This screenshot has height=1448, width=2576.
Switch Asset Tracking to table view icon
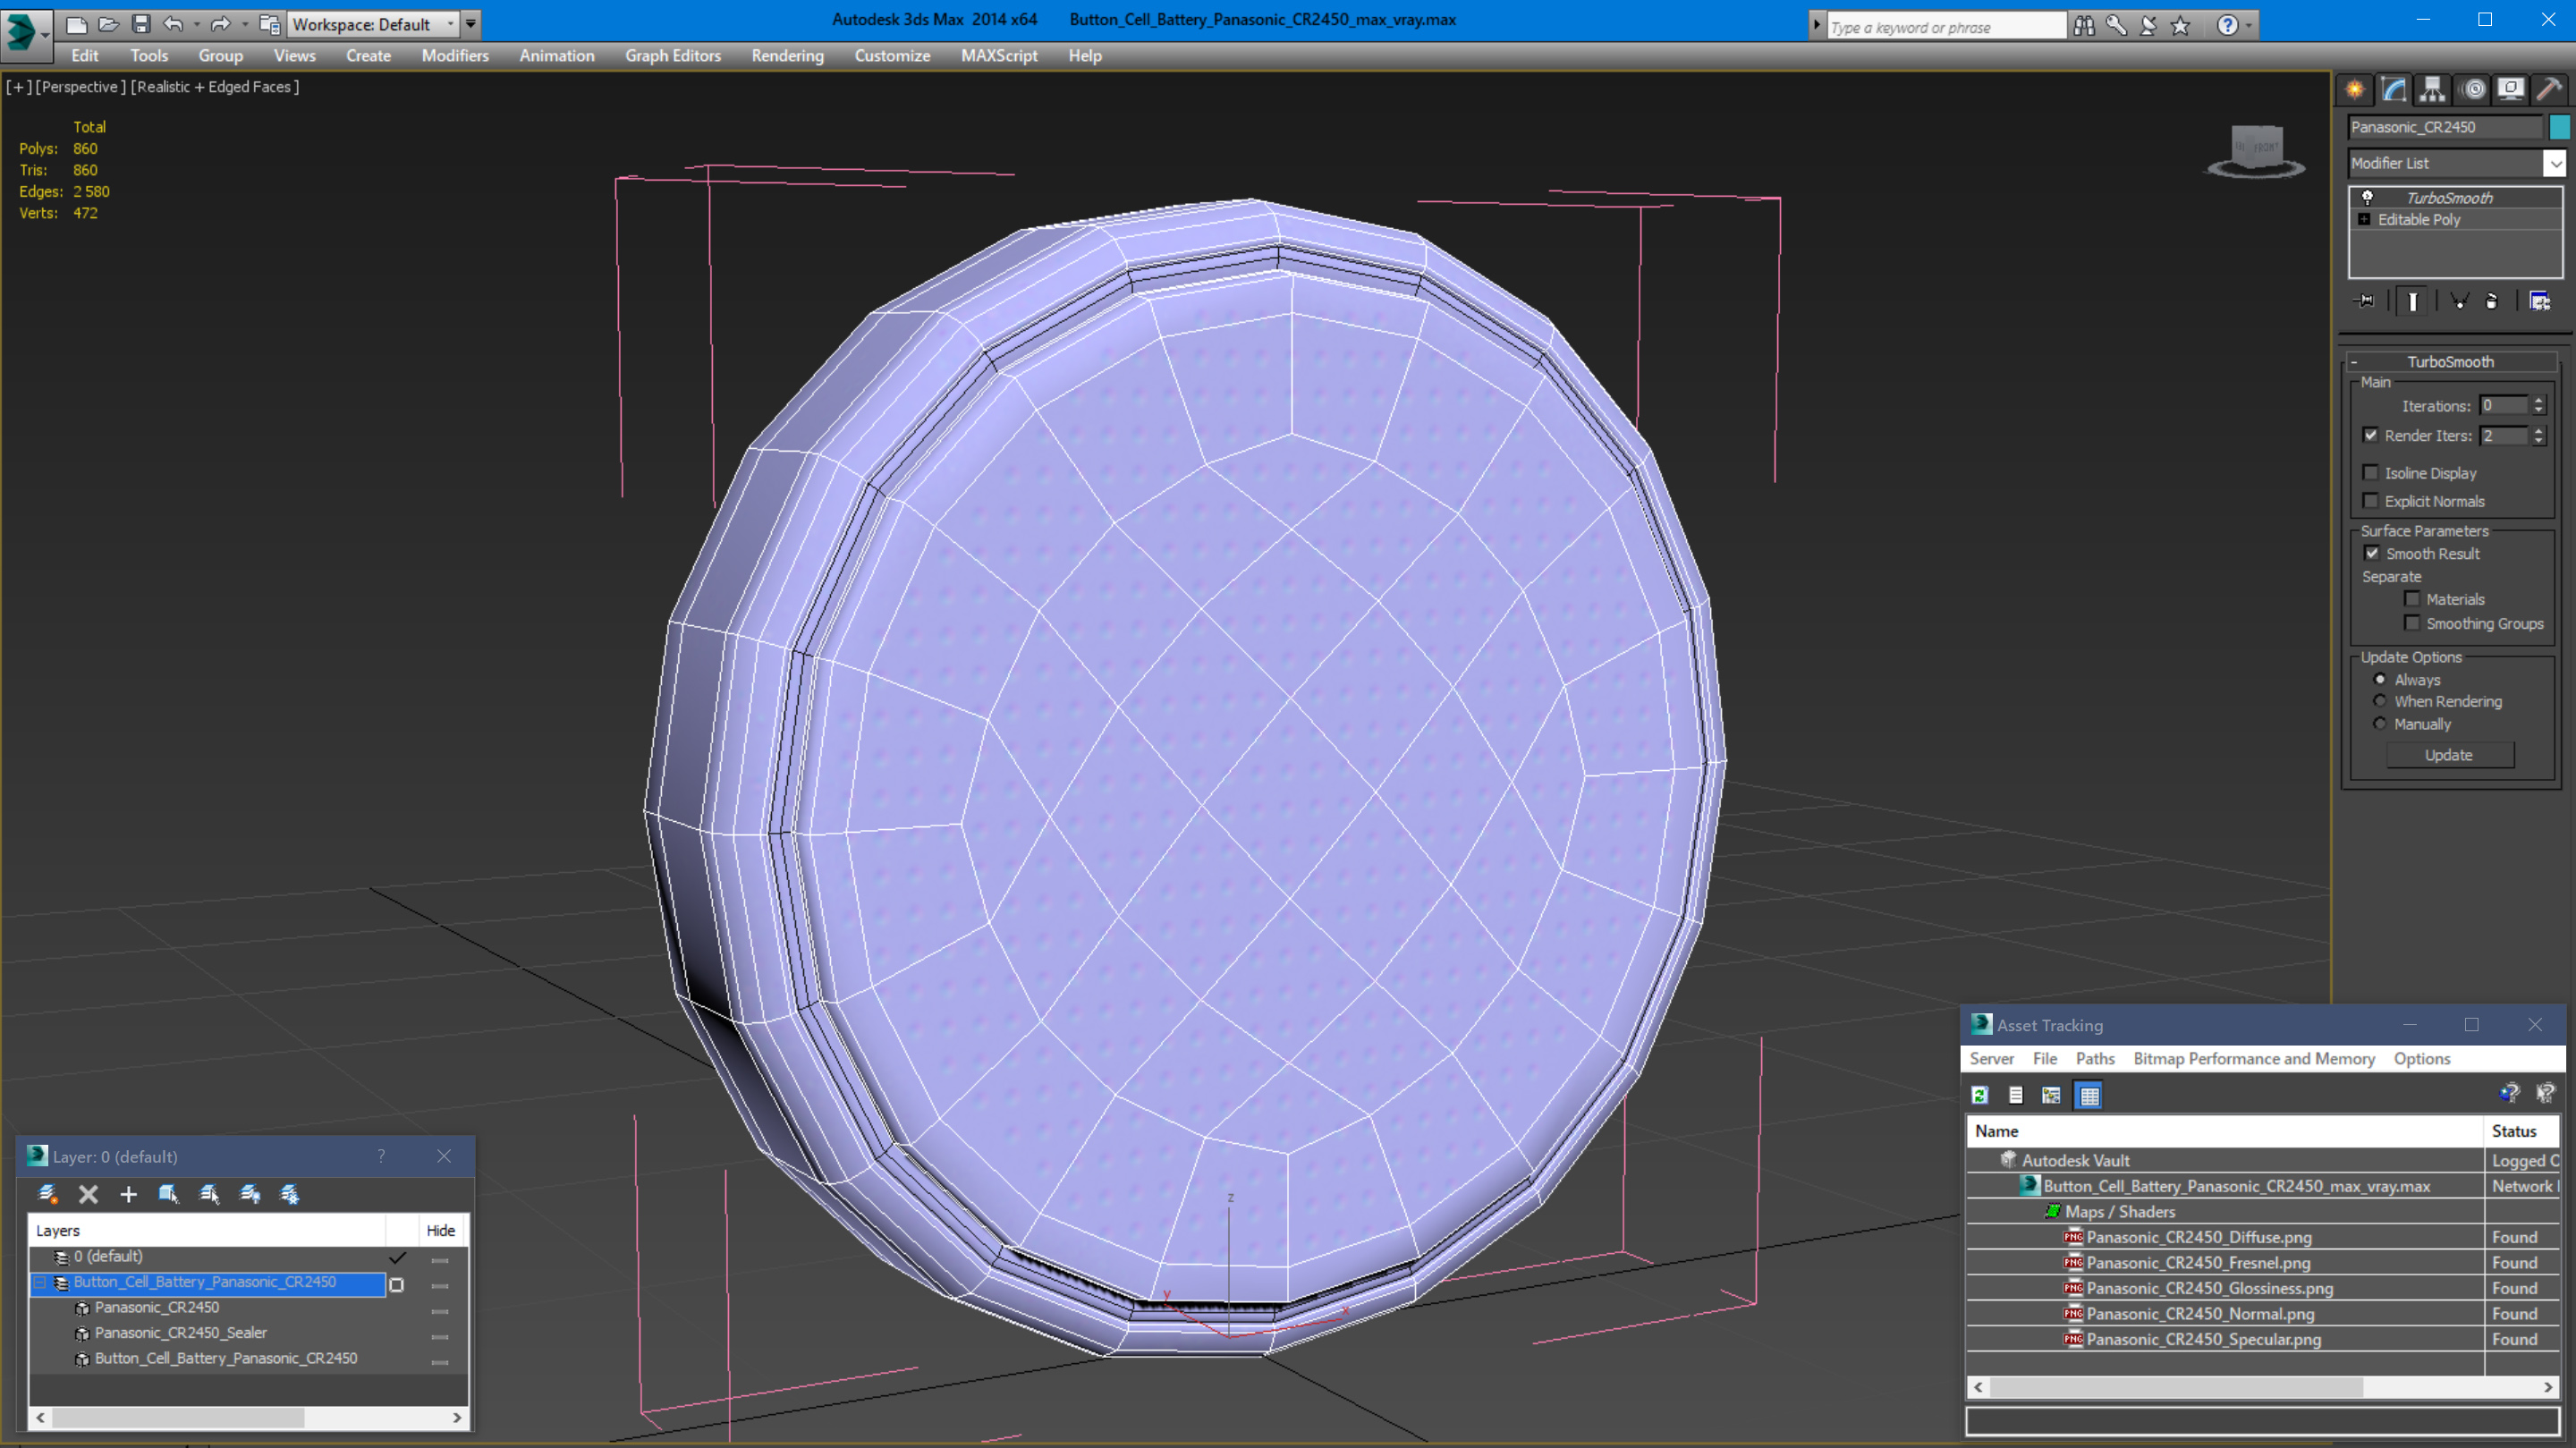(2089, 1095)
